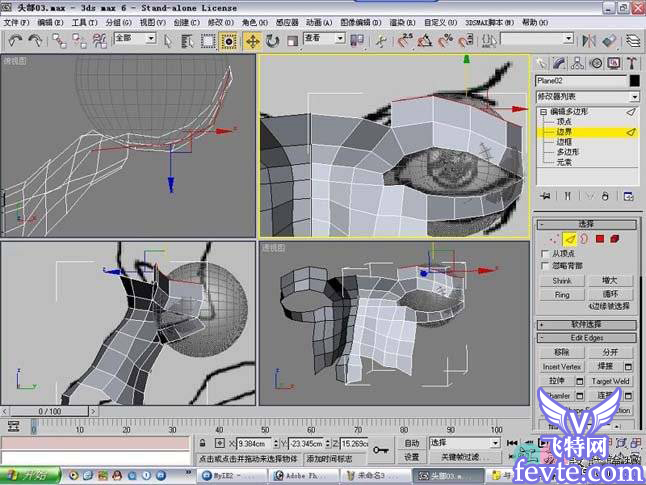Open the 创建(C) menu

[x=187, y=22]
